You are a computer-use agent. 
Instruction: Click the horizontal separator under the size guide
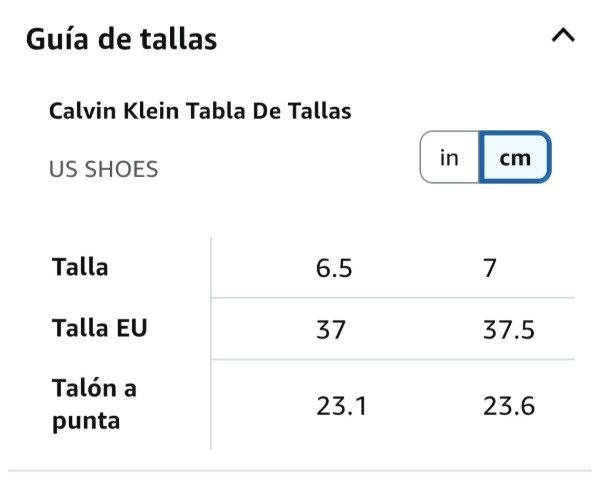pyautogui.click(x=300, y=470)
